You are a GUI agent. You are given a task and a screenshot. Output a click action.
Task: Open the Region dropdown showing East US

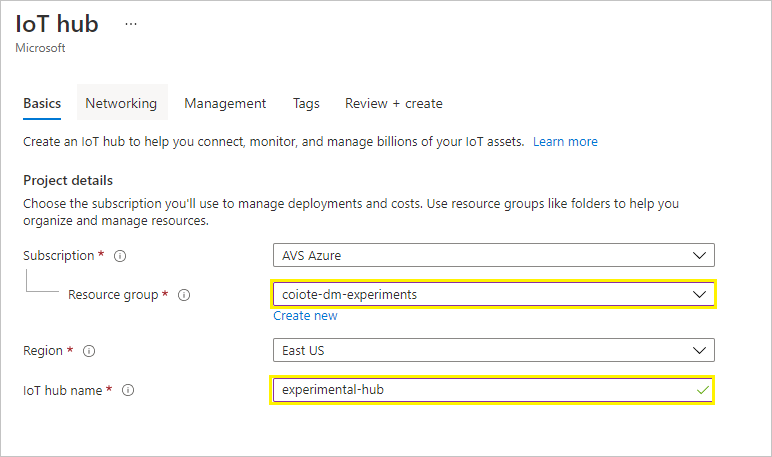click(x=494, y=350)
